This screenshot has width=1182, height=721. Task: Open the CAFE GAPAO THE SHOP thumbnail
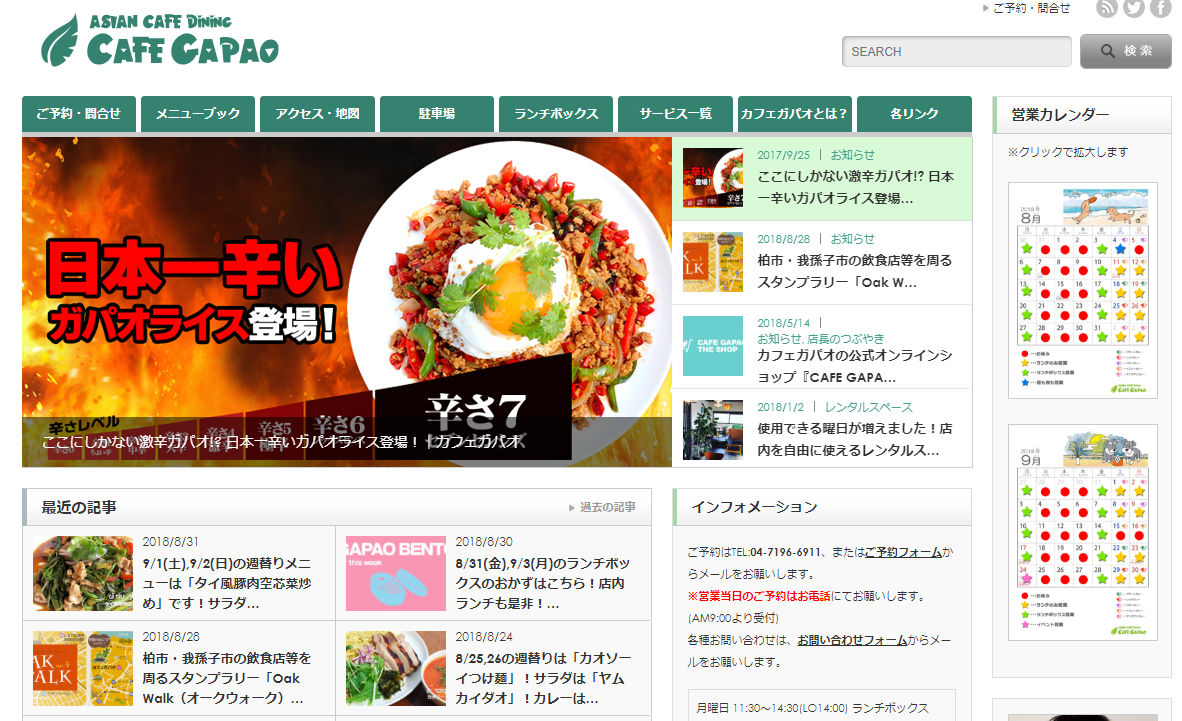click(x=712, y=346)
